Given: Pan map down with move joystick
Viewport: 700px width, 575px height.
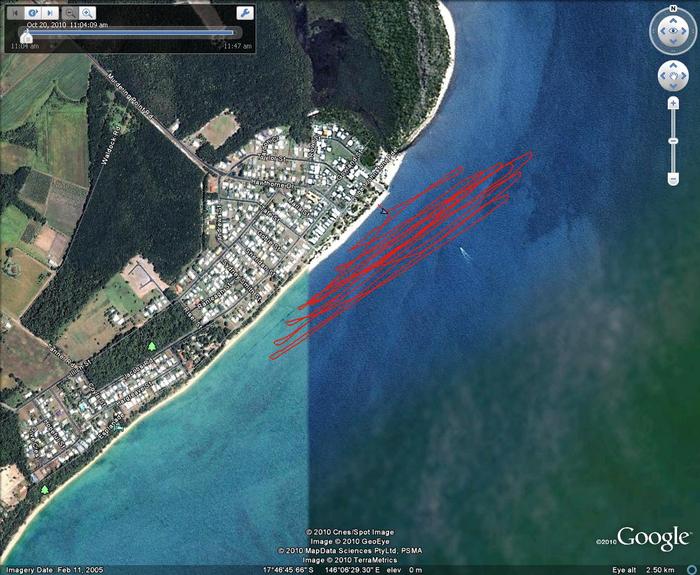Looking at the screenshot, I should 672,87.
